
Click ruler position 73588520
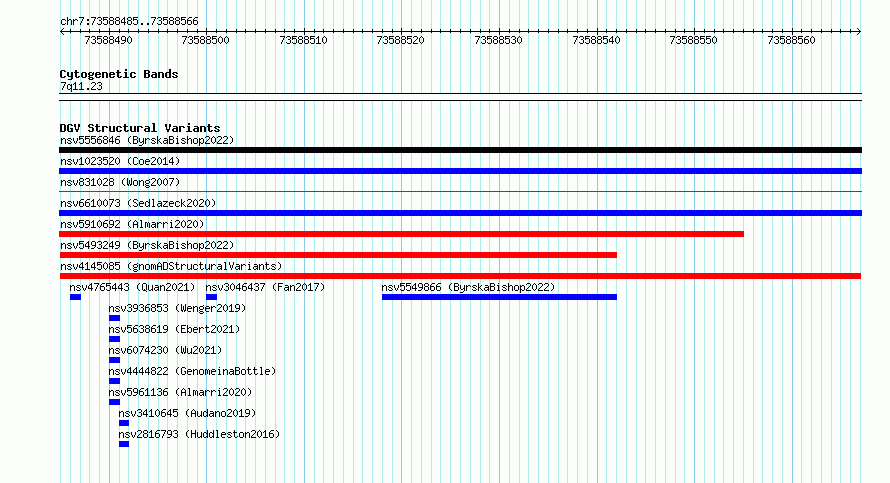tap(401, 40)
